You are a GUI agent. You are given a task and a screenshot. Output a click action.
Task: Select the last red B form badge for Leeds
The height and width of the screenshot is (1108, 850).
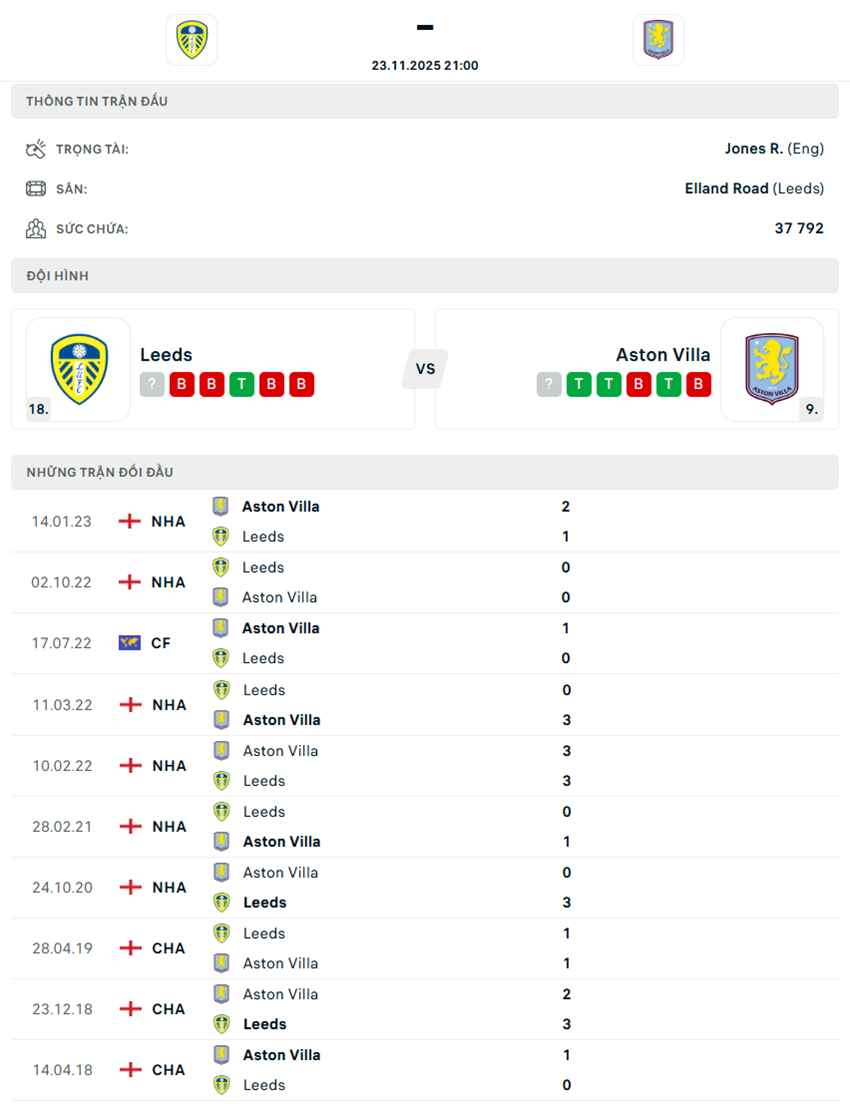click(x=300, y=384)
